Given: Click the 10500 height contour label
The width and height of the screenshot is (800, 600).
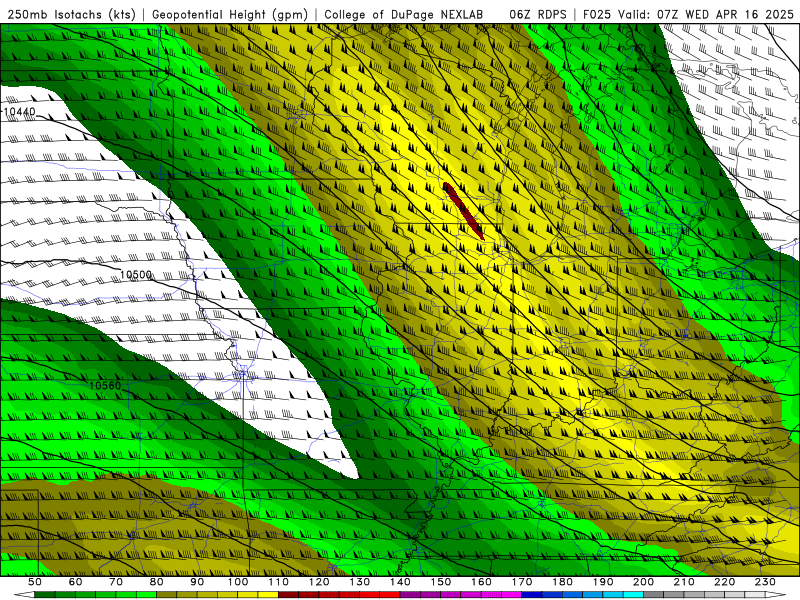Looking at the screenshot, I should pos(136,275).
